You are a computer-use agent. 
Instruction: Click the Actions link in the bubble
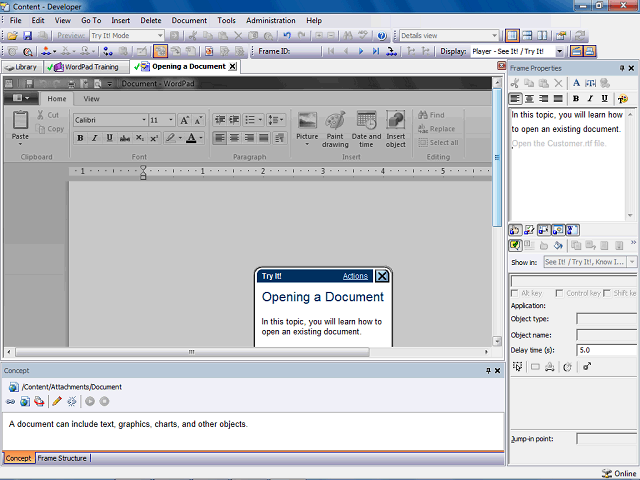(x=355, y=276)
